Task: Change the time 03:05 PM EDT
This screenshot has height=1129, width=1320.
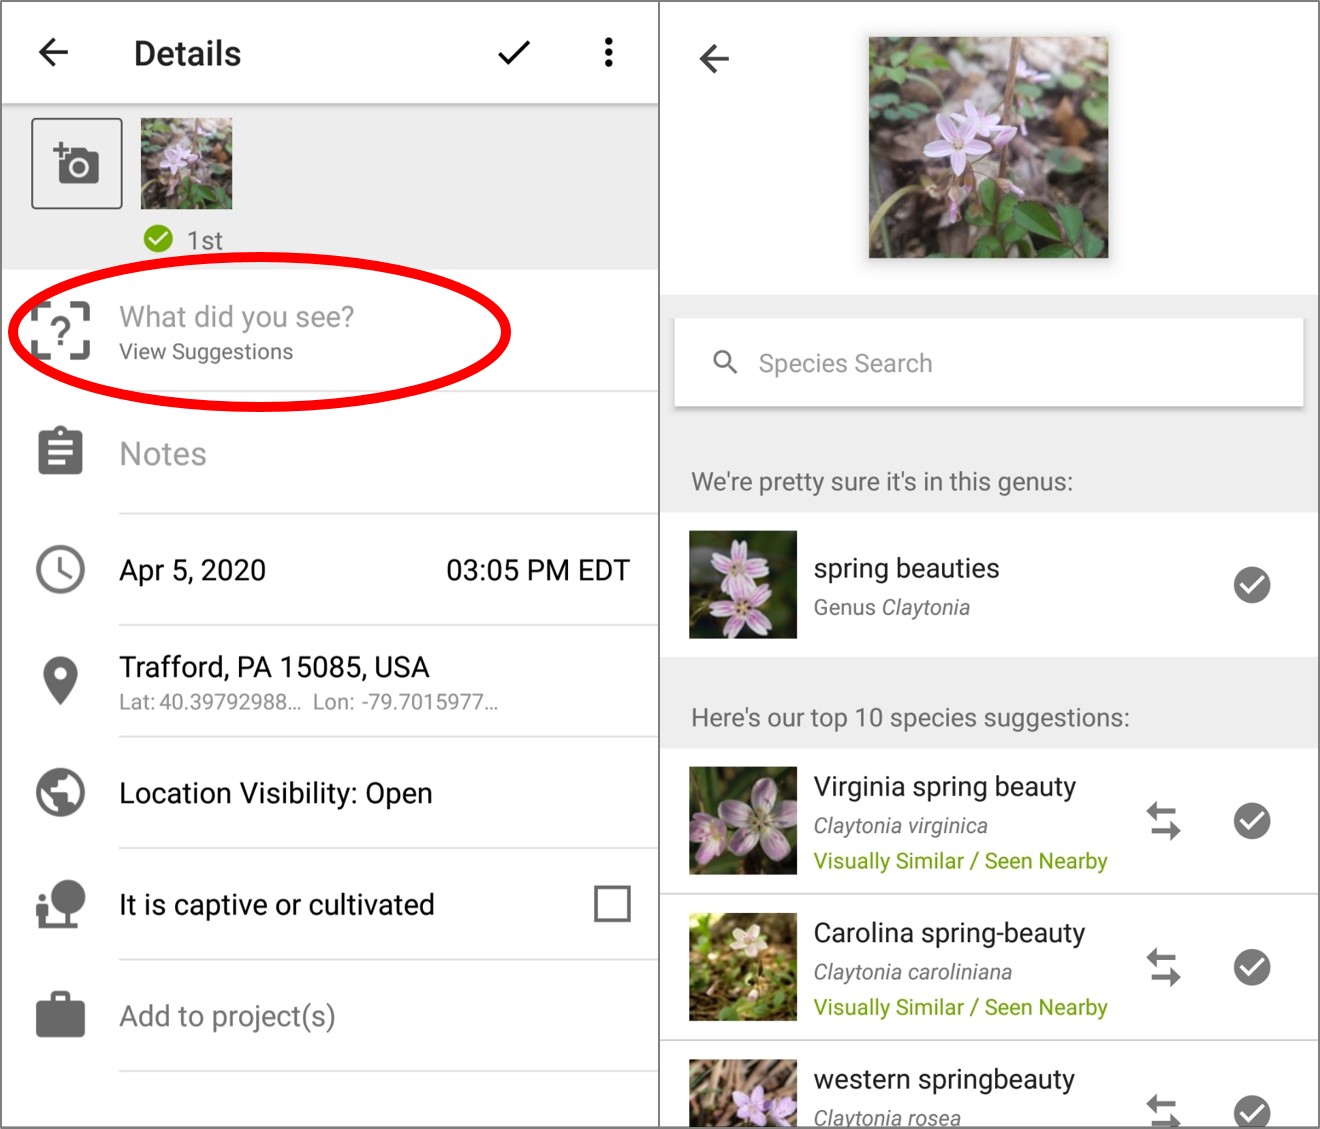Action: (x=538, y=570)
